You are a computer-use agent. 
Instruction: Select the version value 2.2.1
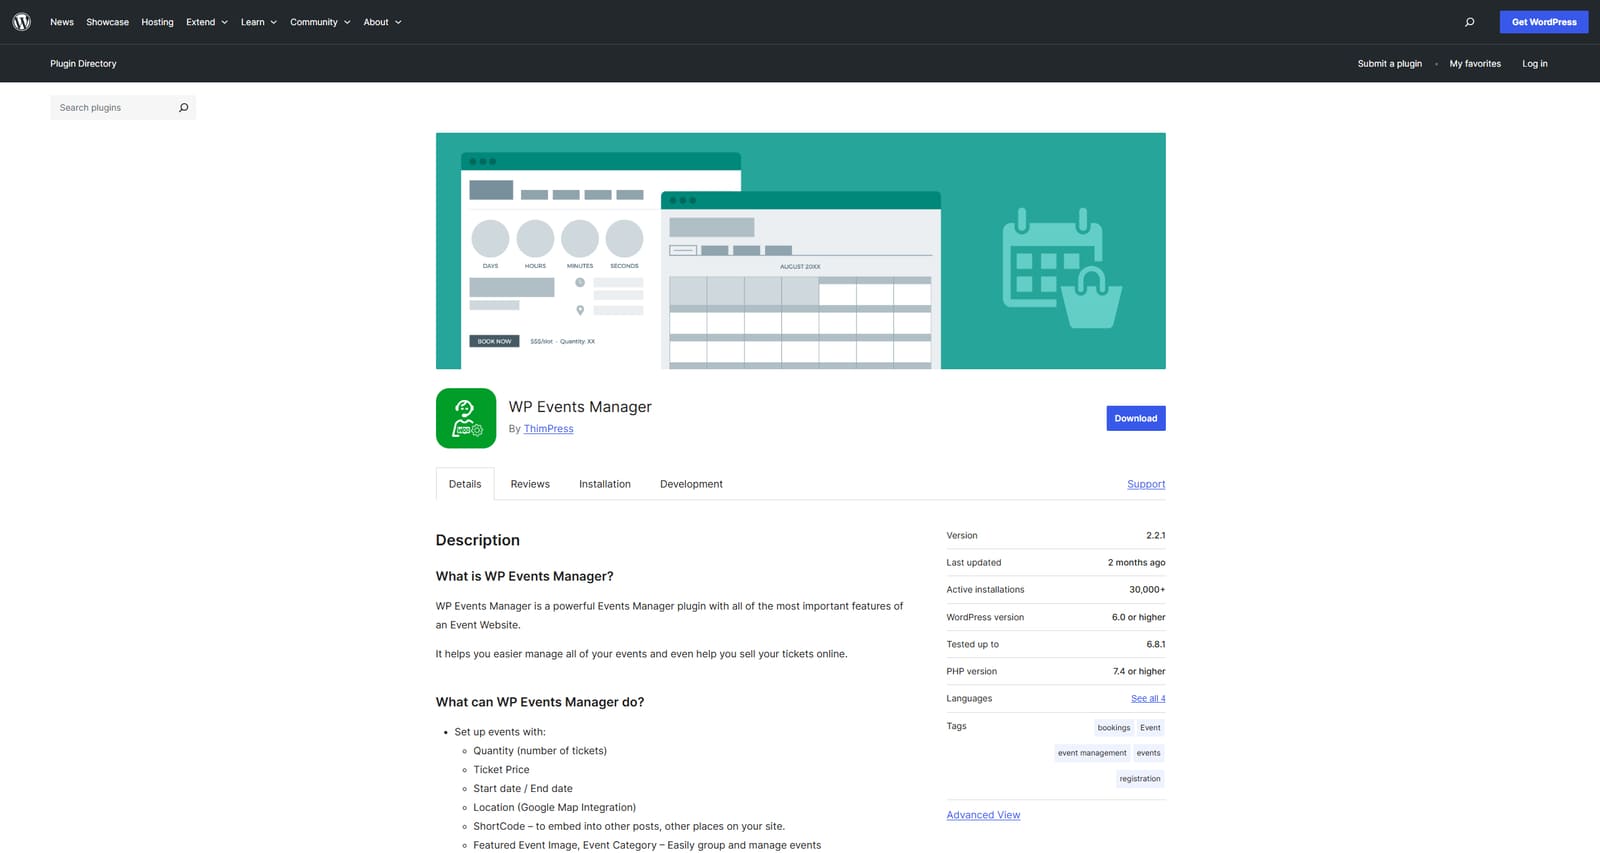(x=1155, y=536)
